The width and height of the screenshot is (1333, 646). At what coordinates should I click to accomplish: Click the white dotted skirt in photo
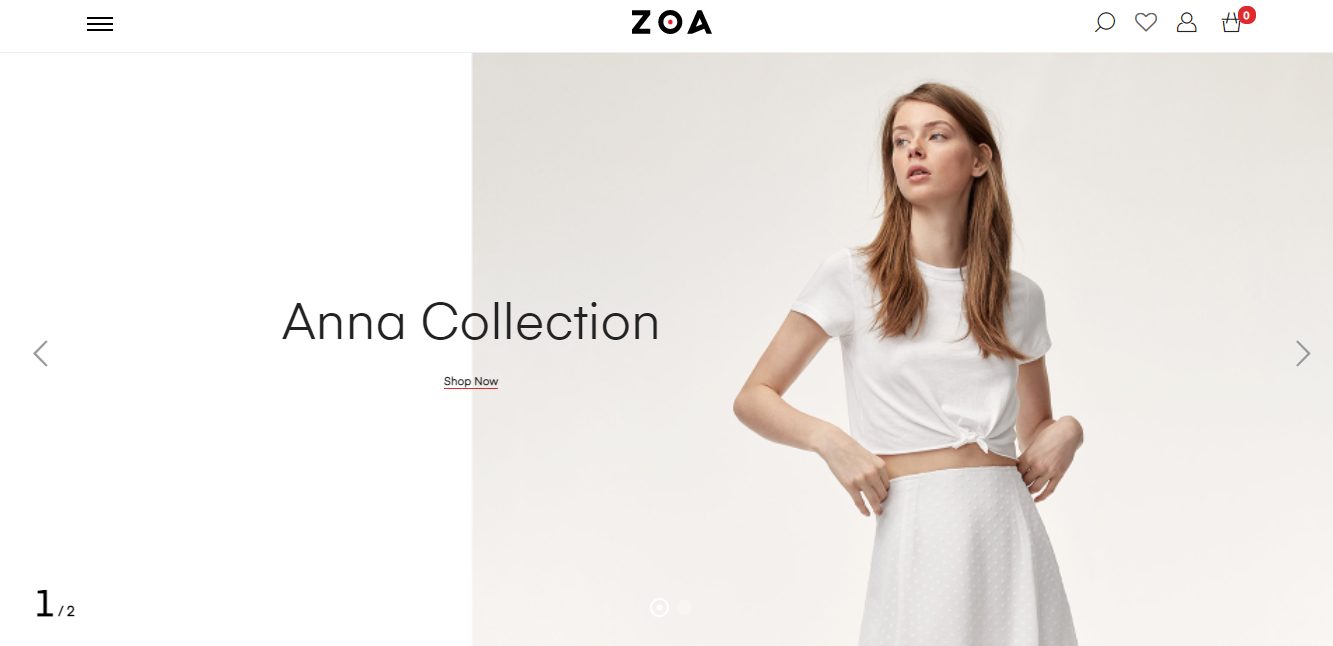pyautogui.click(x=965, y=558)
